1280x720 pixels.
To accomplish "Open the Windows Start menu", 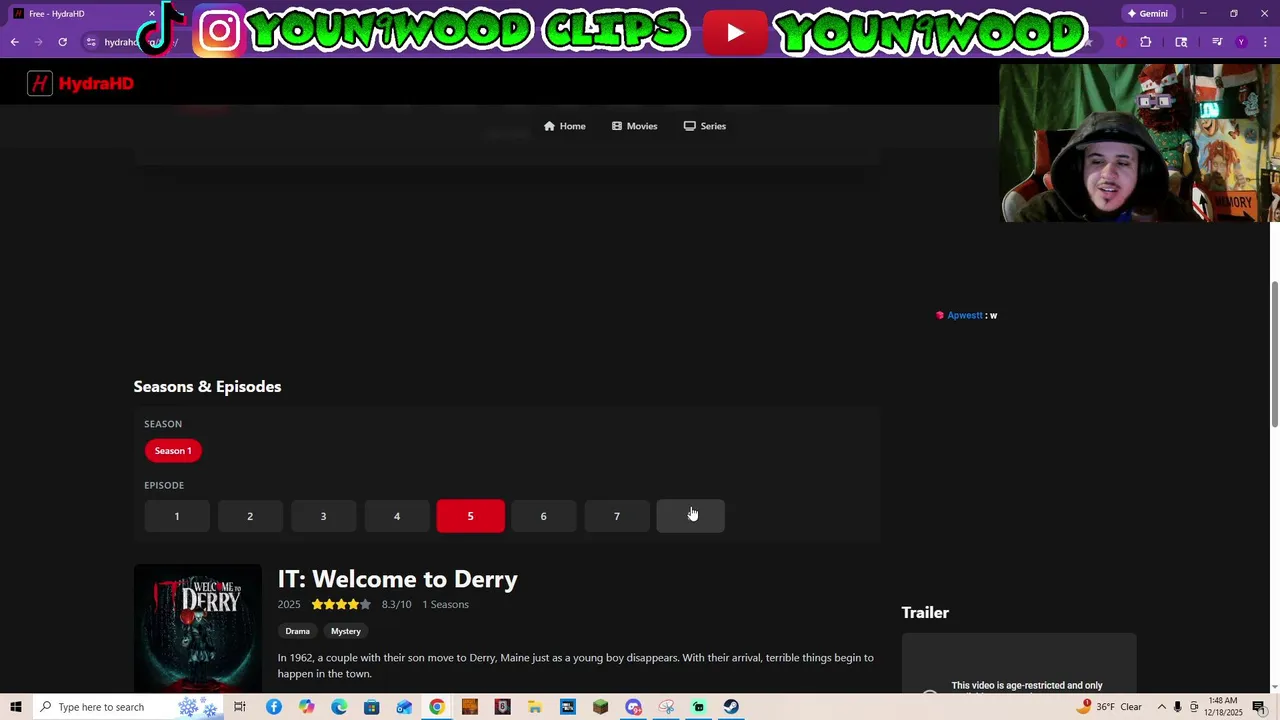I will (15, 707).
